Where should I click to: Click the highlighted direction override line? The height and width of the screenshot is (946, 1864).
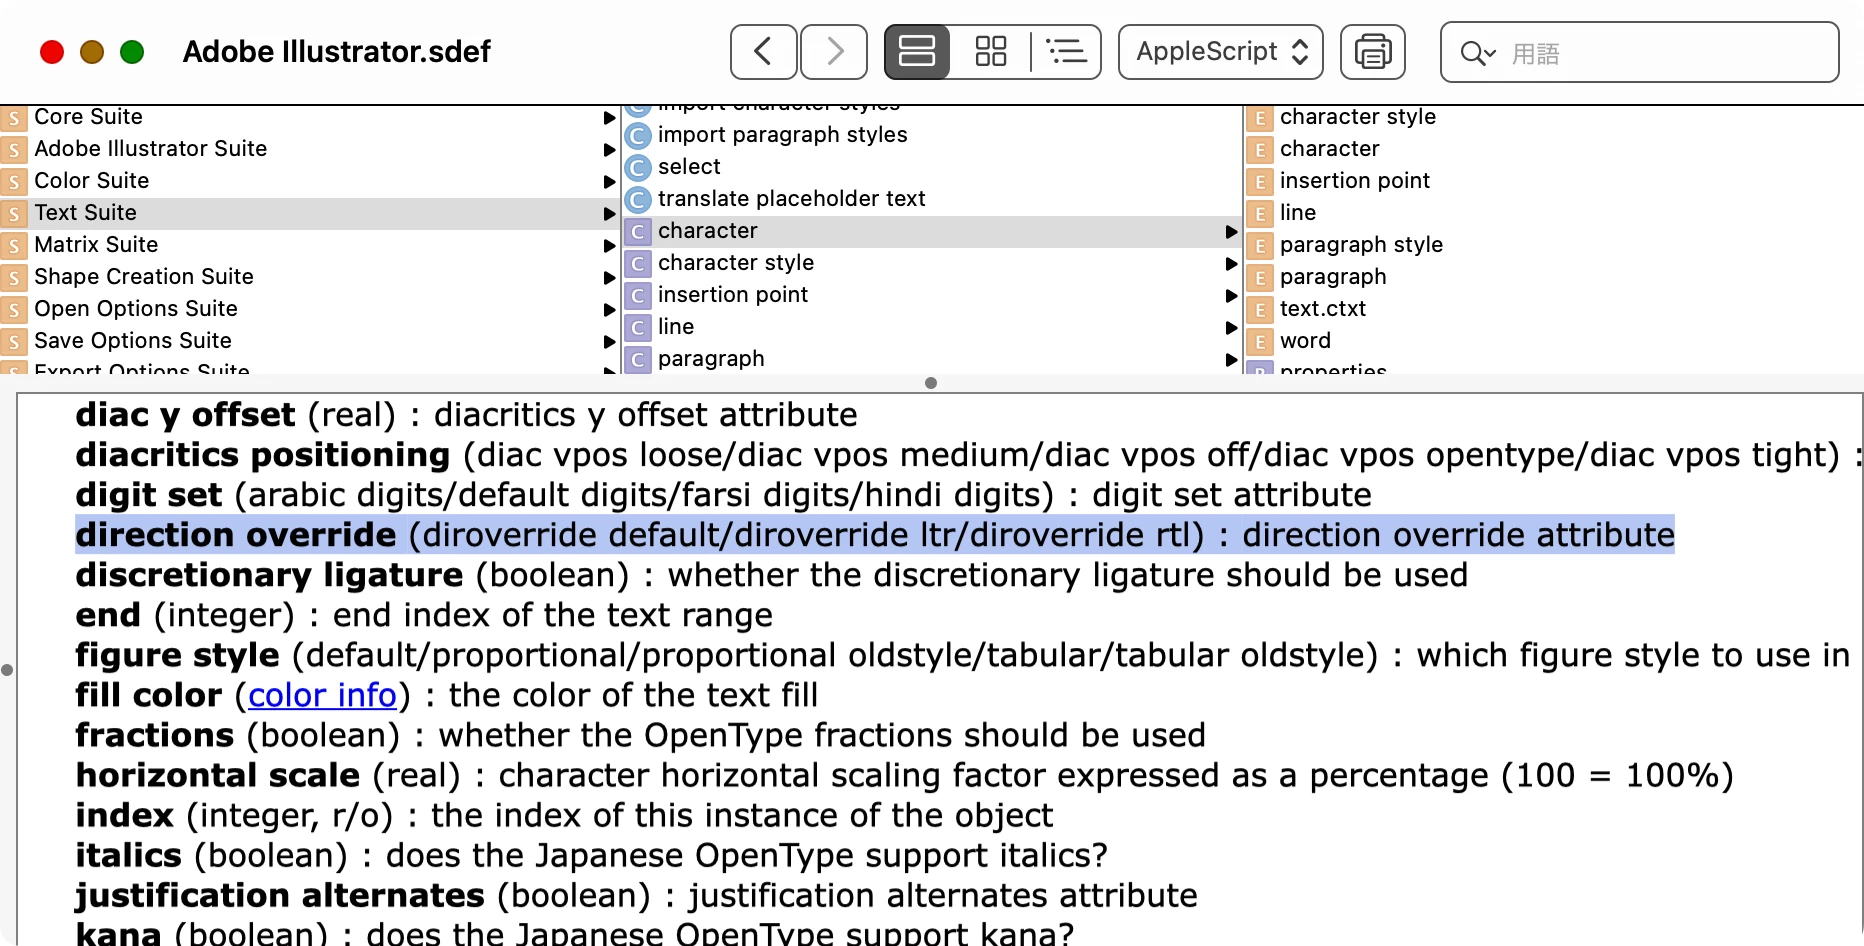875,535
